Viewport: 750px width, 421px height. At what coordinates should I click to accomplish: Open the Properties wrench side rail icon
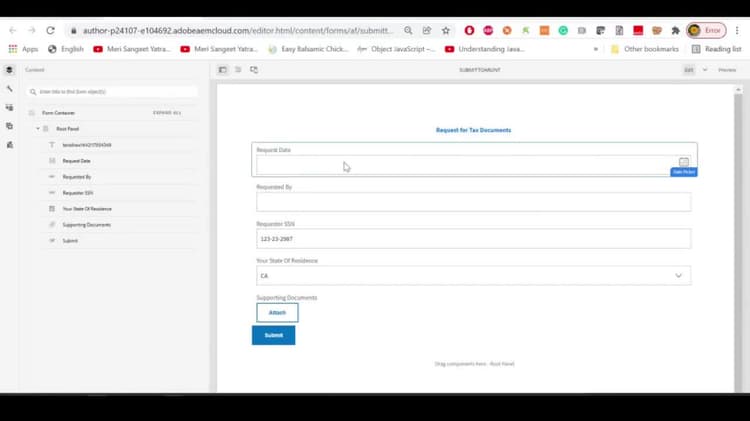pos(9,89)
